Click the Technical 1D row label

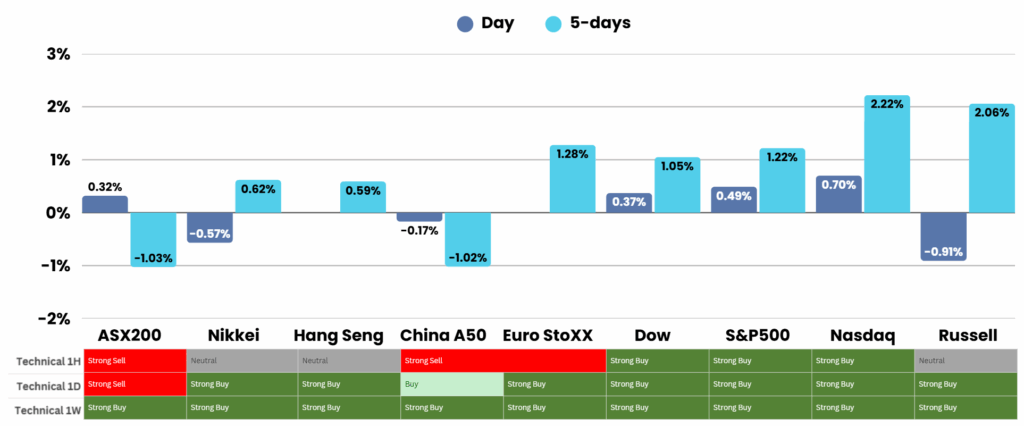(x=42, y=384)
